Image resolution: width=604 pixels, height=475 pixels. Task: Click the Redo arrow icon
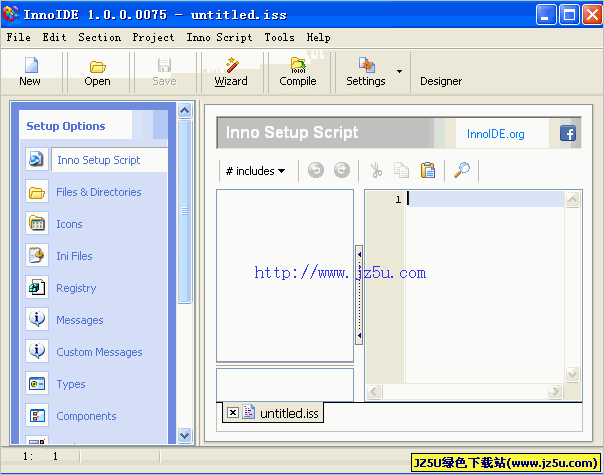pyautogui.click(x=342, y=170)
